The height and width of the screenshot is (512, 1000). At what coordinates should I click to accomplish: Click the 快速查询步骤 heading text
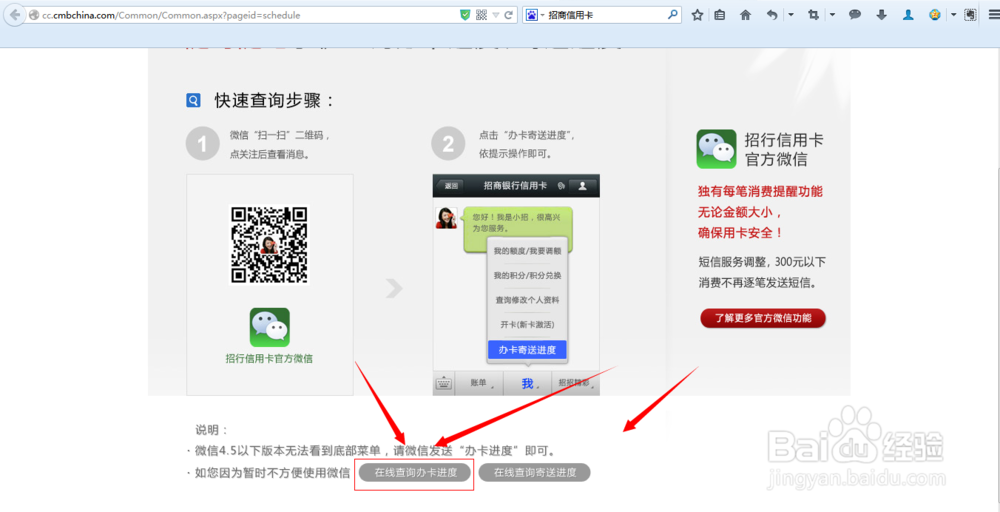275,101
